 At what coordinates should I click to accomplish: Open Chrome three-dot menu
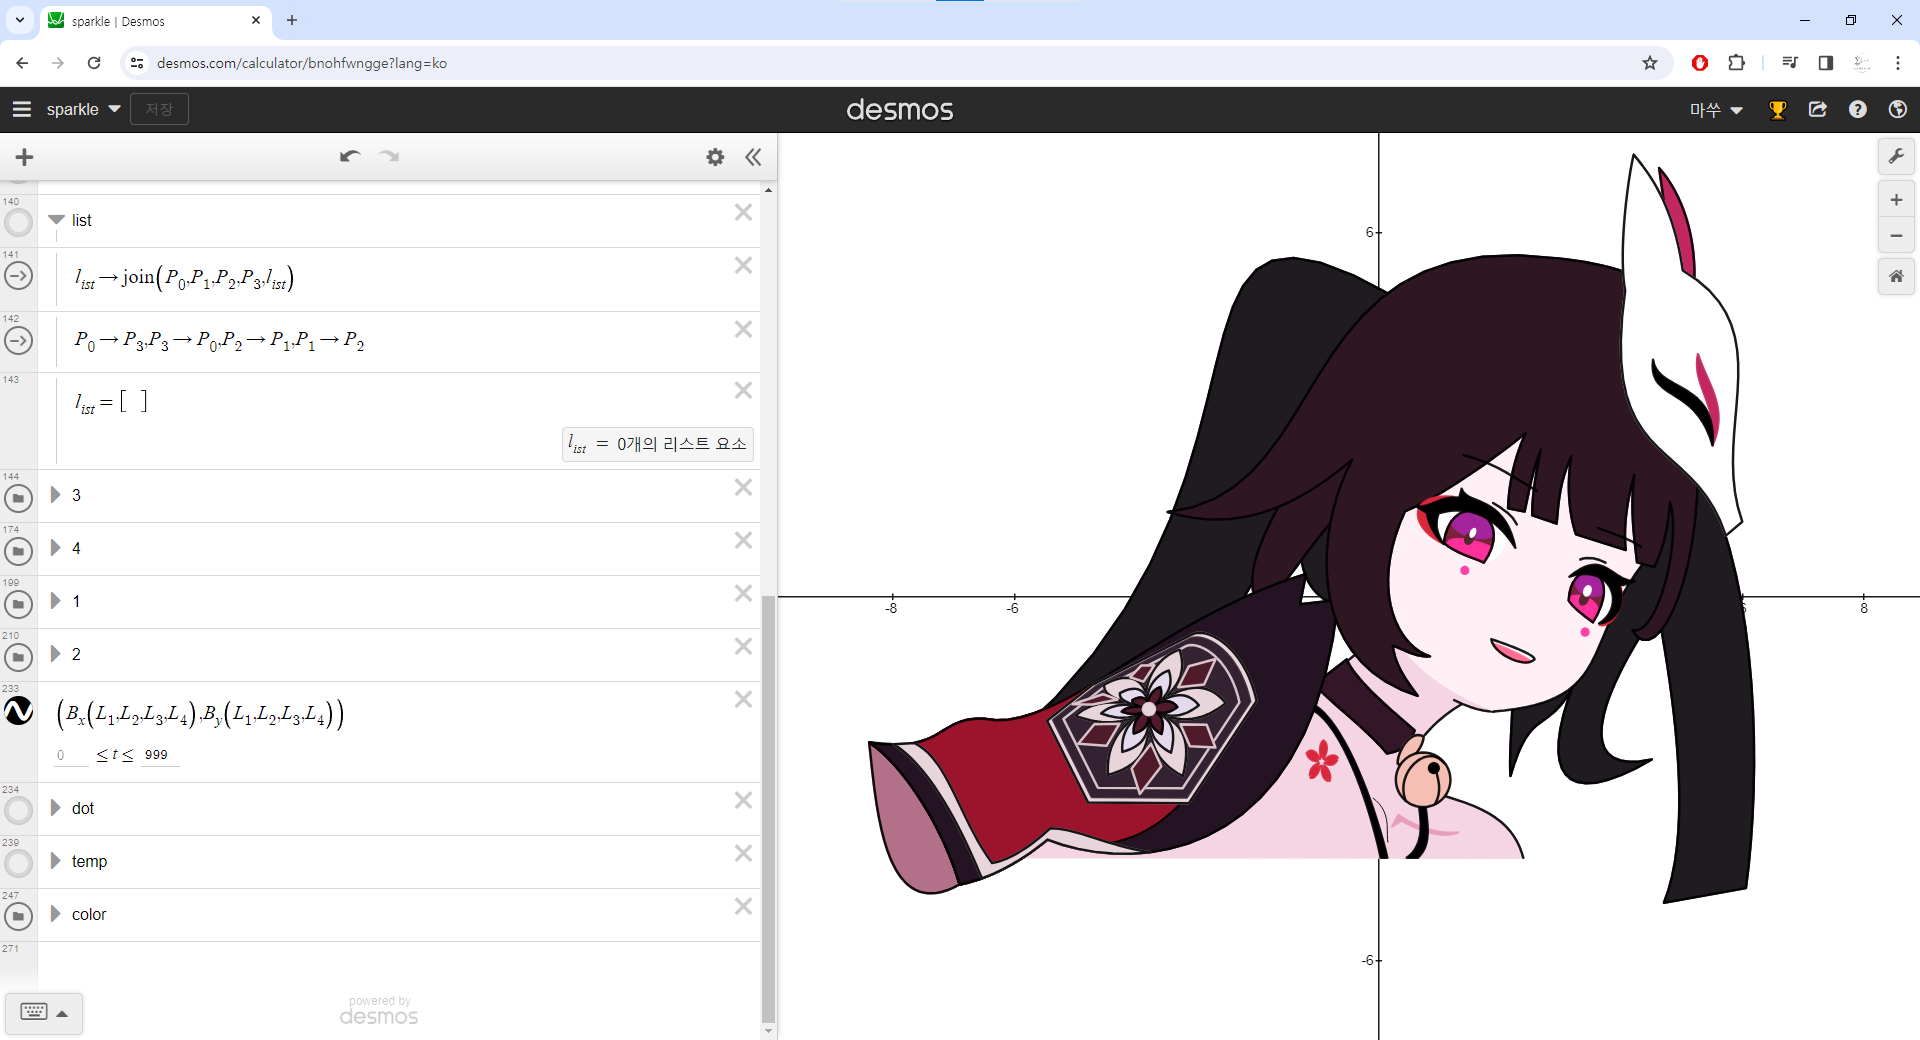(x=1898, y=63)
